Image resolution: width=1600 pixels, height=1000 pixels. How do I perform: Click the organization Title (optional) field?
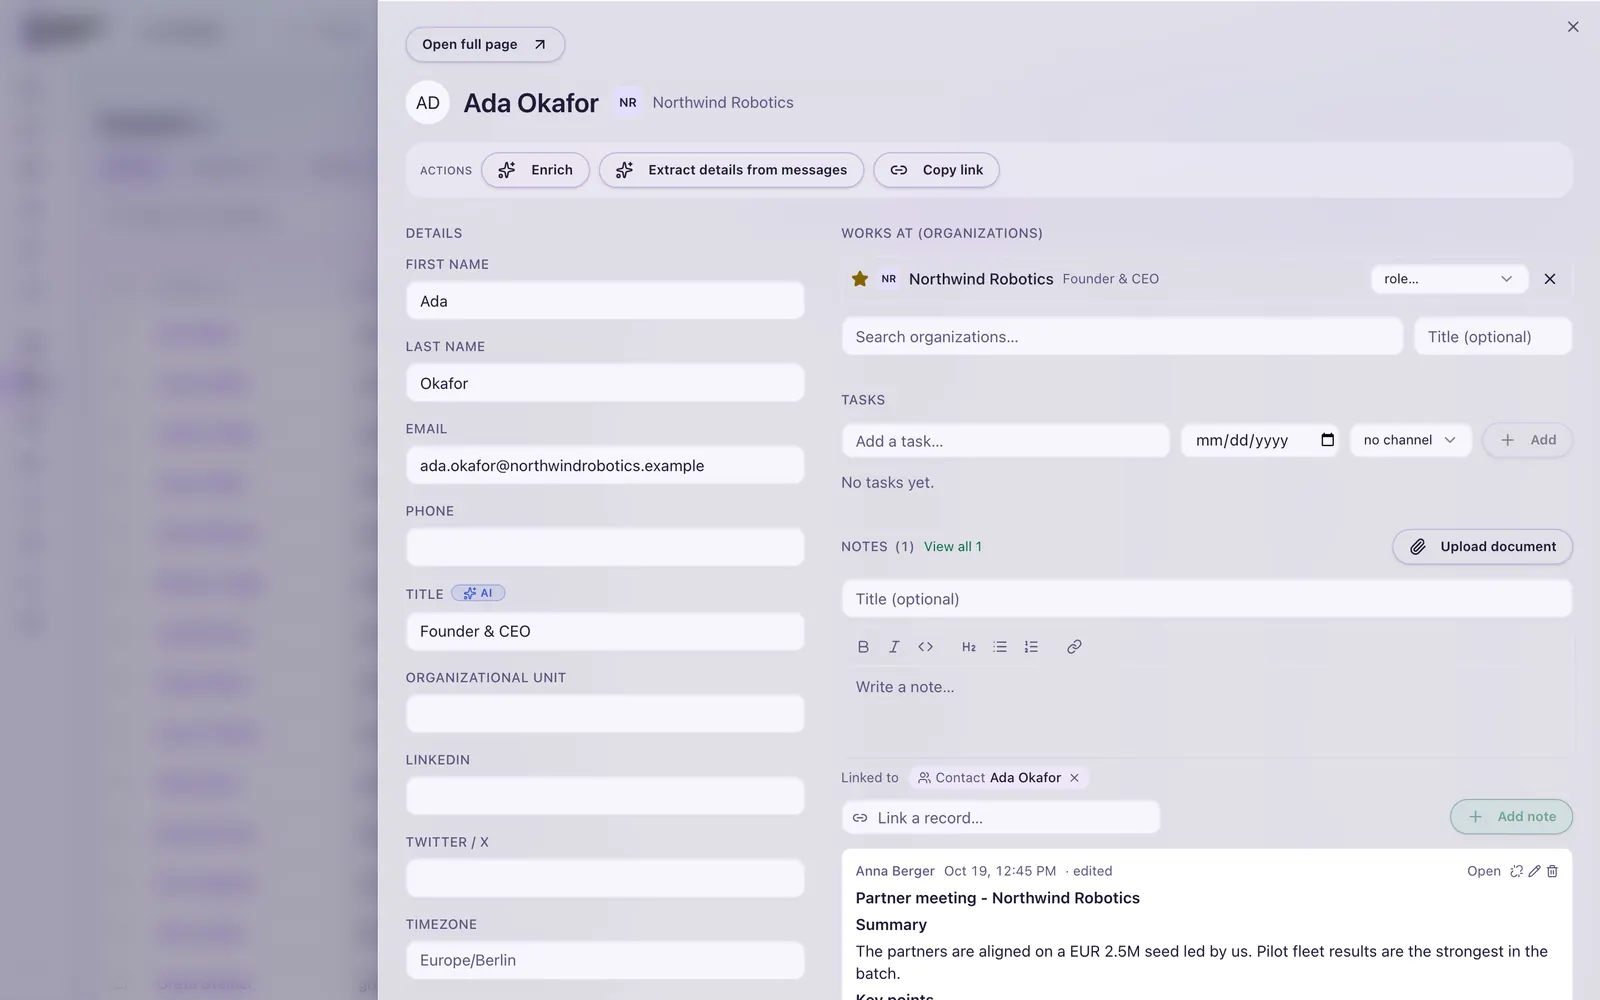tap(1493, 337)
